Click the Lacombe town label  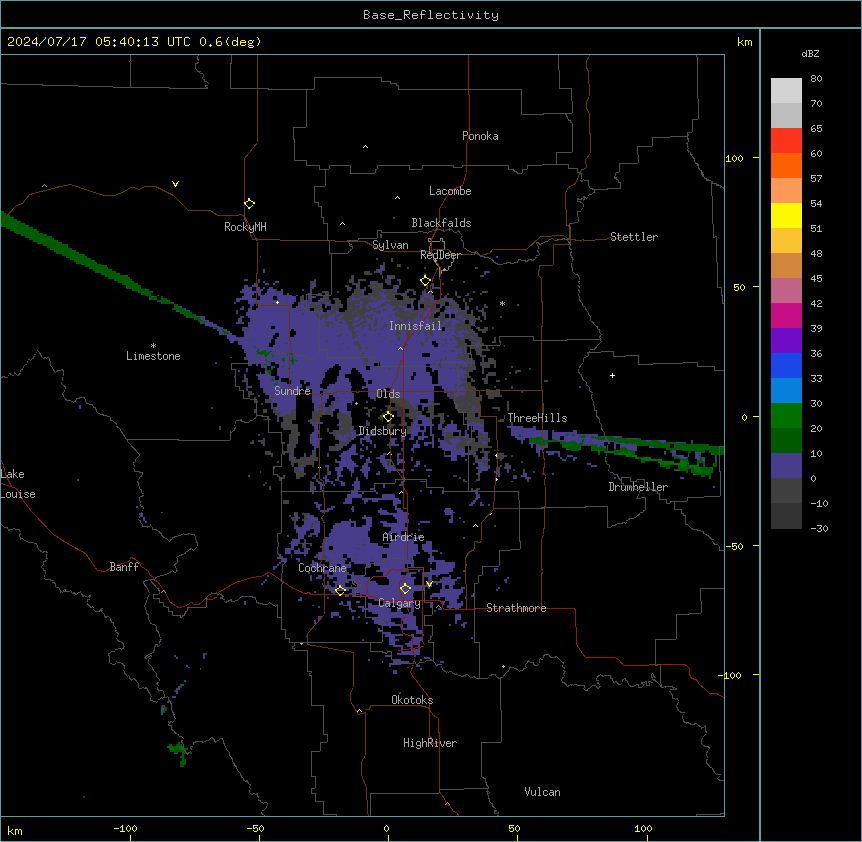[450, 191]
